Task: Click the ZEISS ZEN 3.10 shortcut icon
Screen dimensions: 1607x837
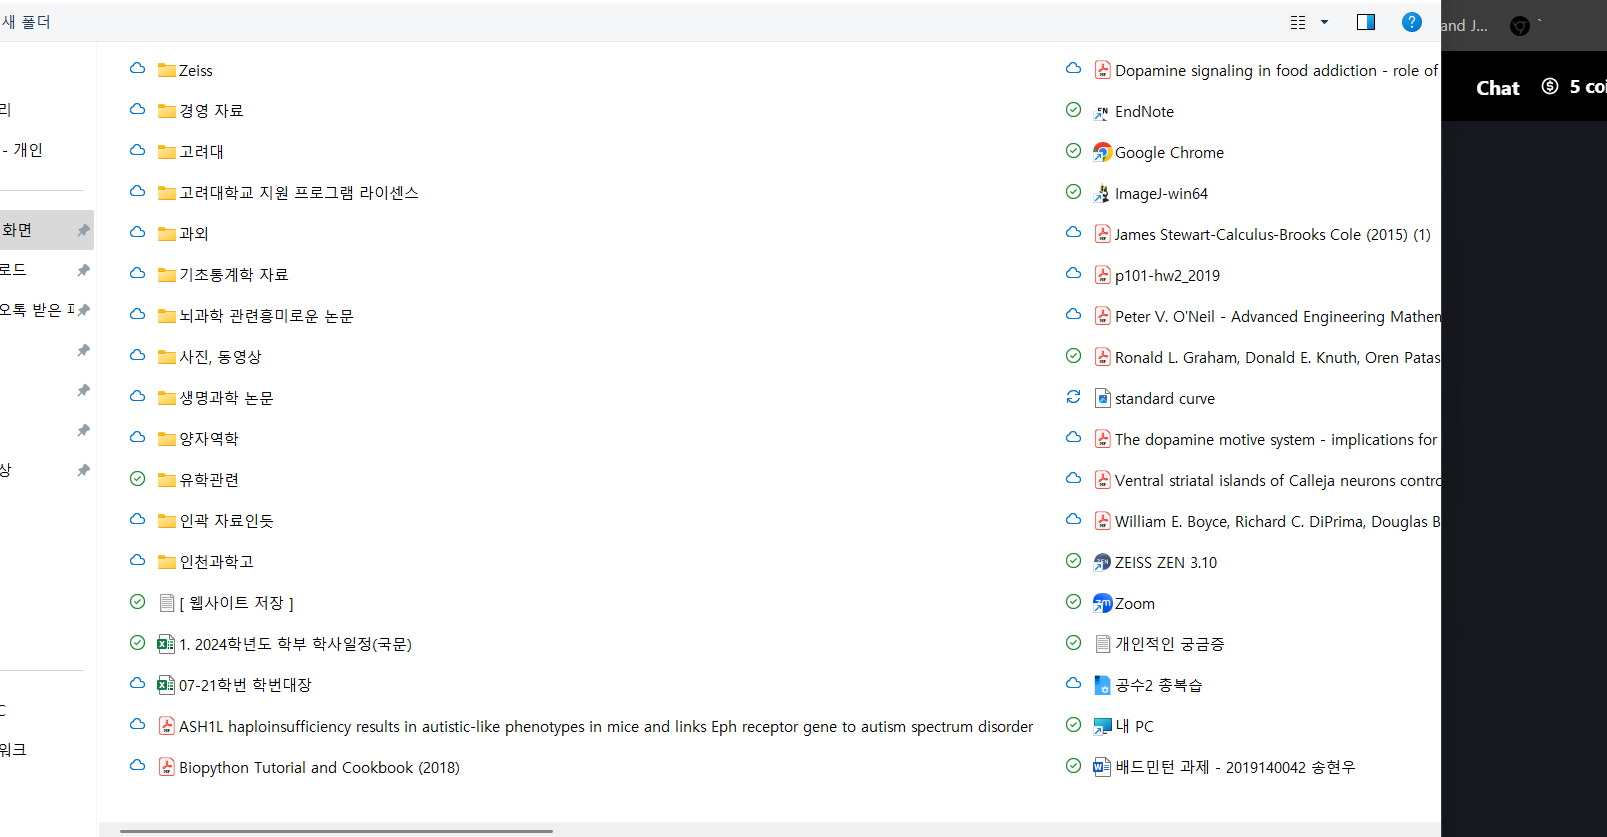Action: 1102,562
